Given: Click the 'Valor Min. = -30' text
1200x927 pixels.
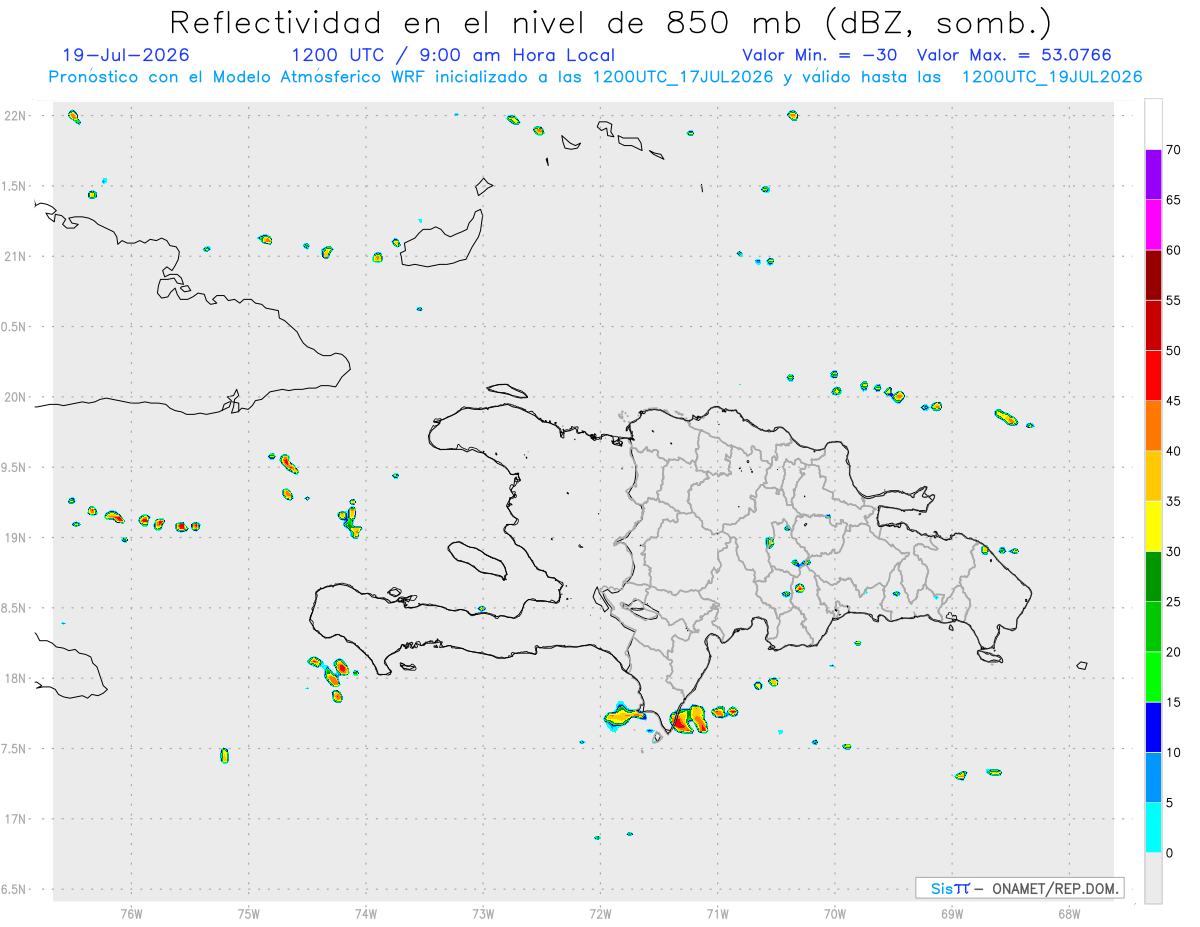Looking at the screenshot, I should pyautogui.click(x=822, y=55).
